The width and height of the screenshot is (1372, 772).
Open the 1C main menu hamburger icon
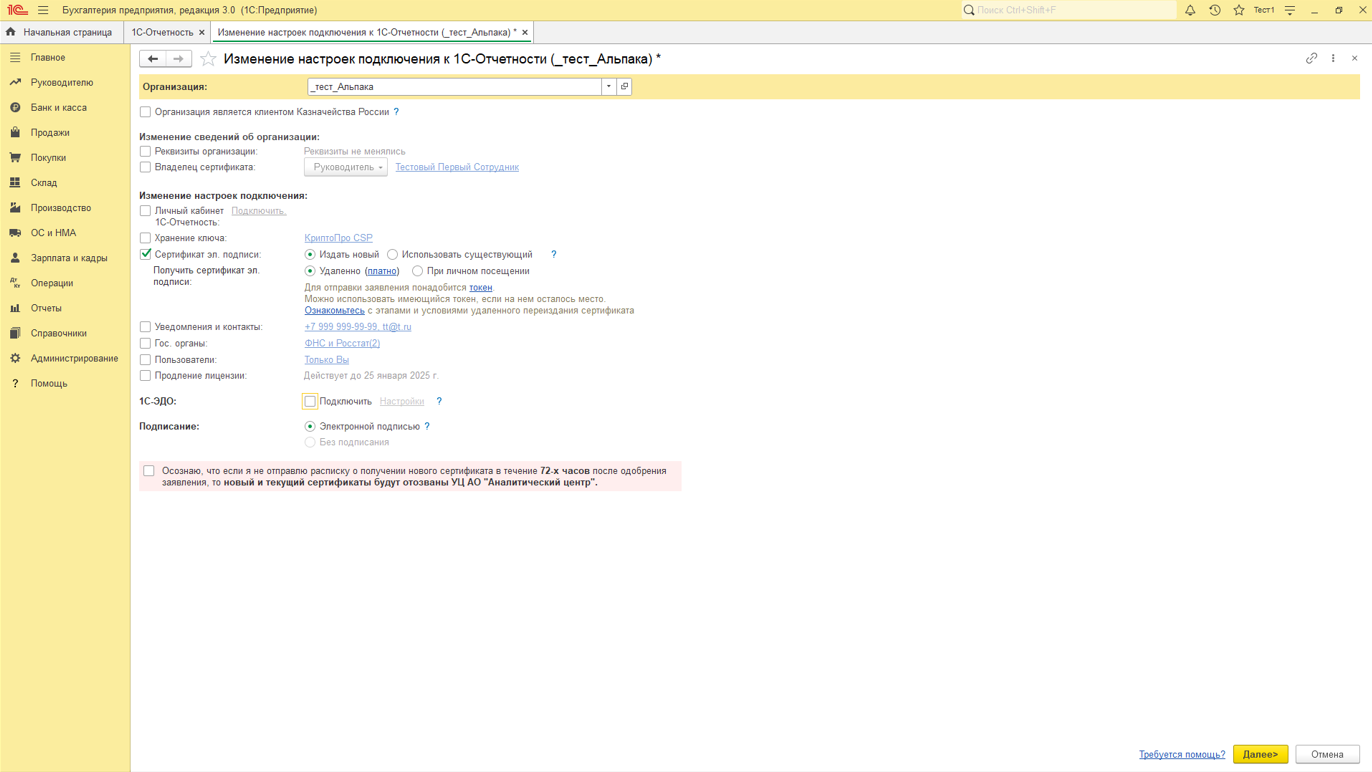[43, 10]
